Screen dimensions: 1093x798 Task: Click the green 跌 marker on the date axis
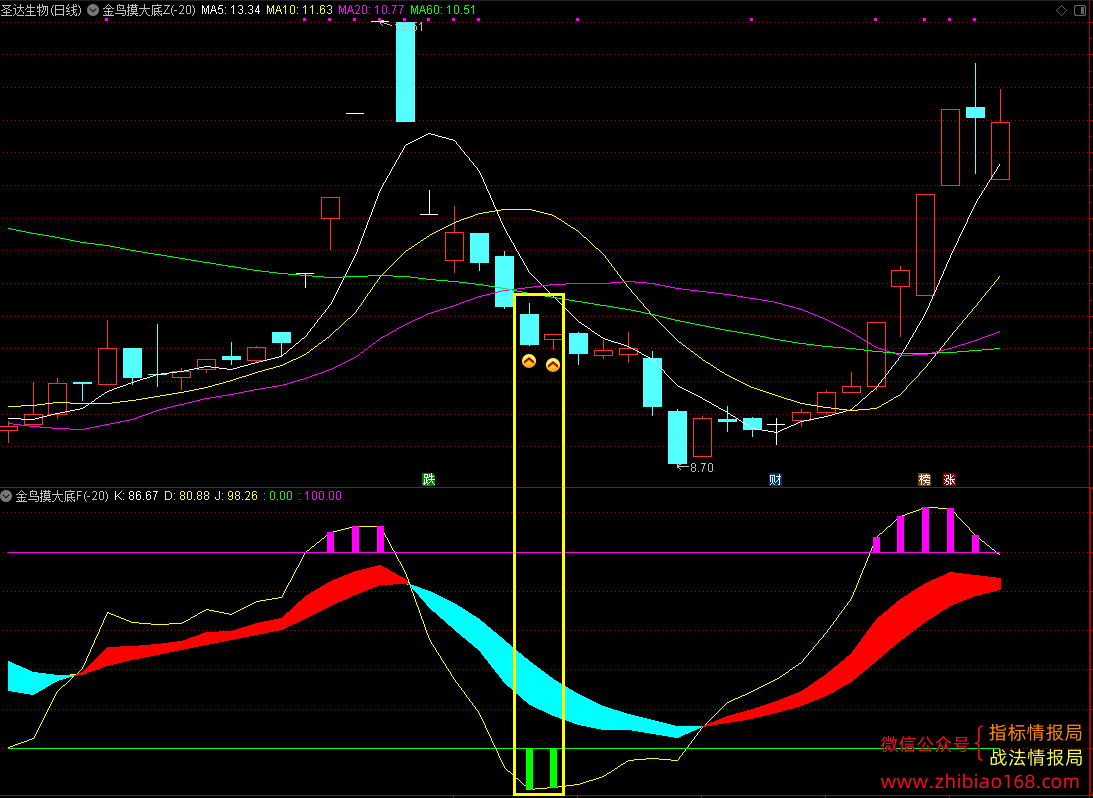(429, 479)
